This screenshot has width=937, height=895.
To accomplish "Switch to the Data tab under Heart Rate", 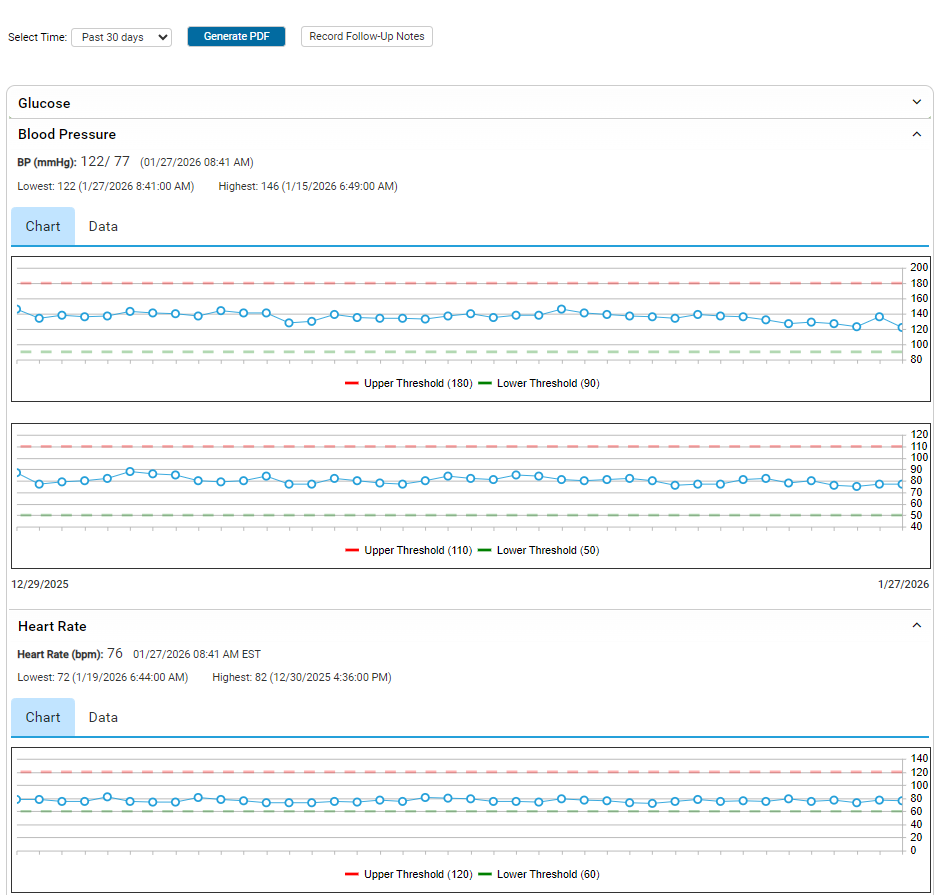I will (103, 717).
